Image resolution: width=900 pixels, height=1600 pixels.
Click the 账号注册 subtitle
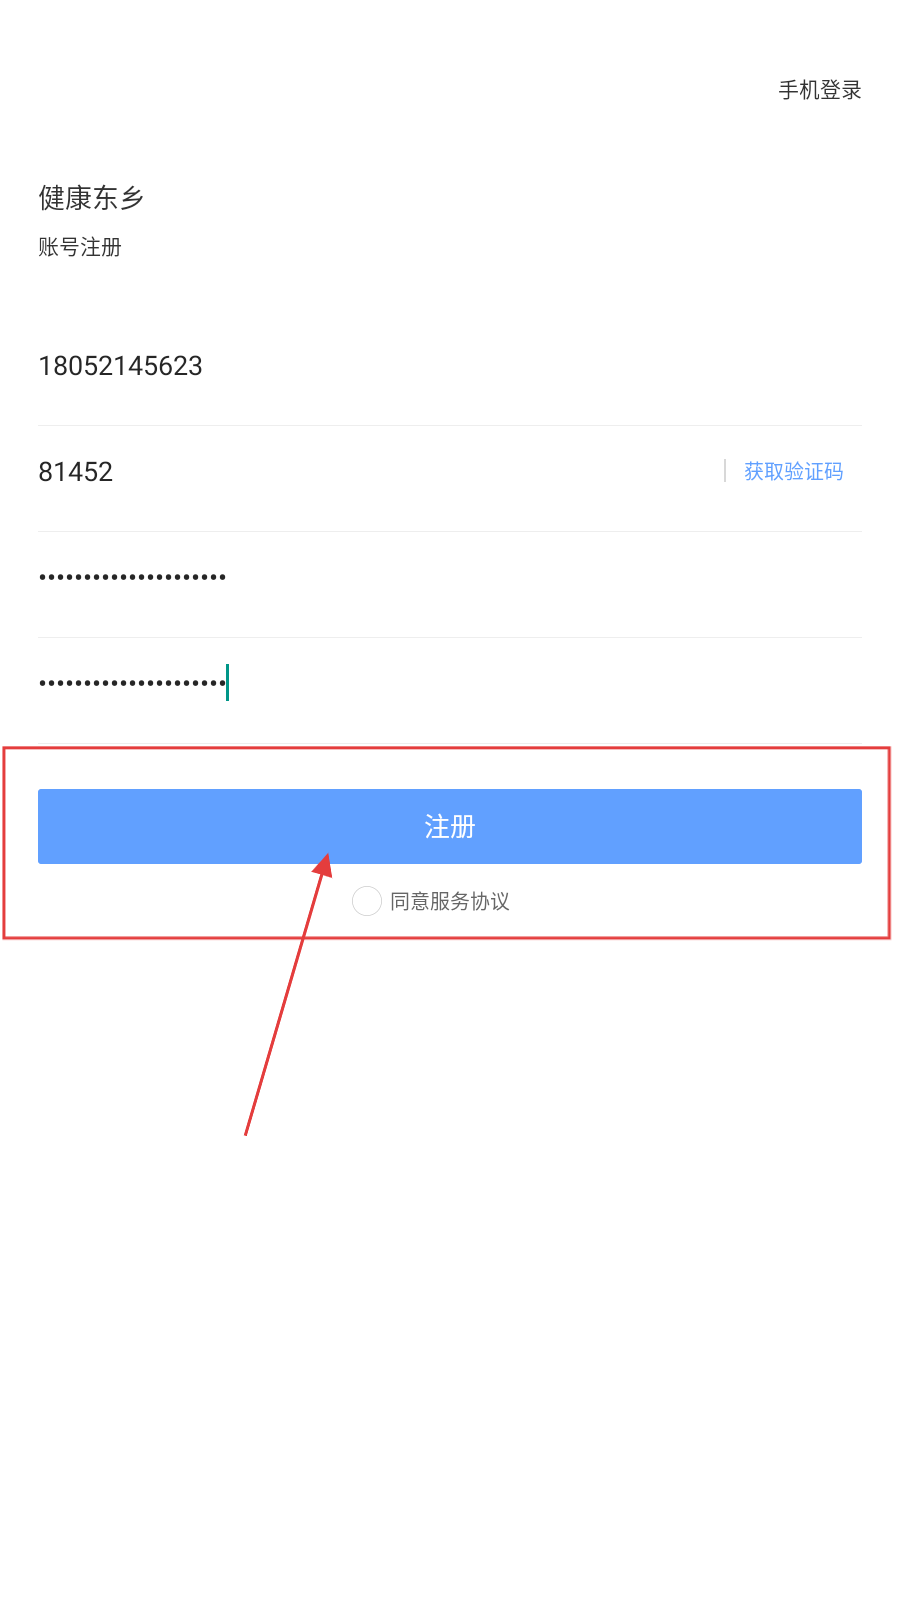click(80, 247)
